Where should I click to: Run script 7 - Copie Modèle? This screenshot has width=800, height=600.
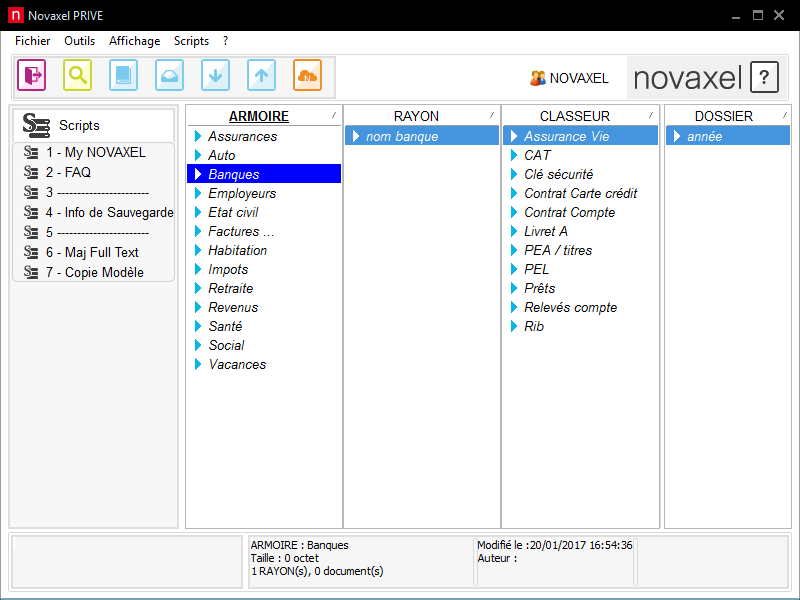[x=95, y=272]
